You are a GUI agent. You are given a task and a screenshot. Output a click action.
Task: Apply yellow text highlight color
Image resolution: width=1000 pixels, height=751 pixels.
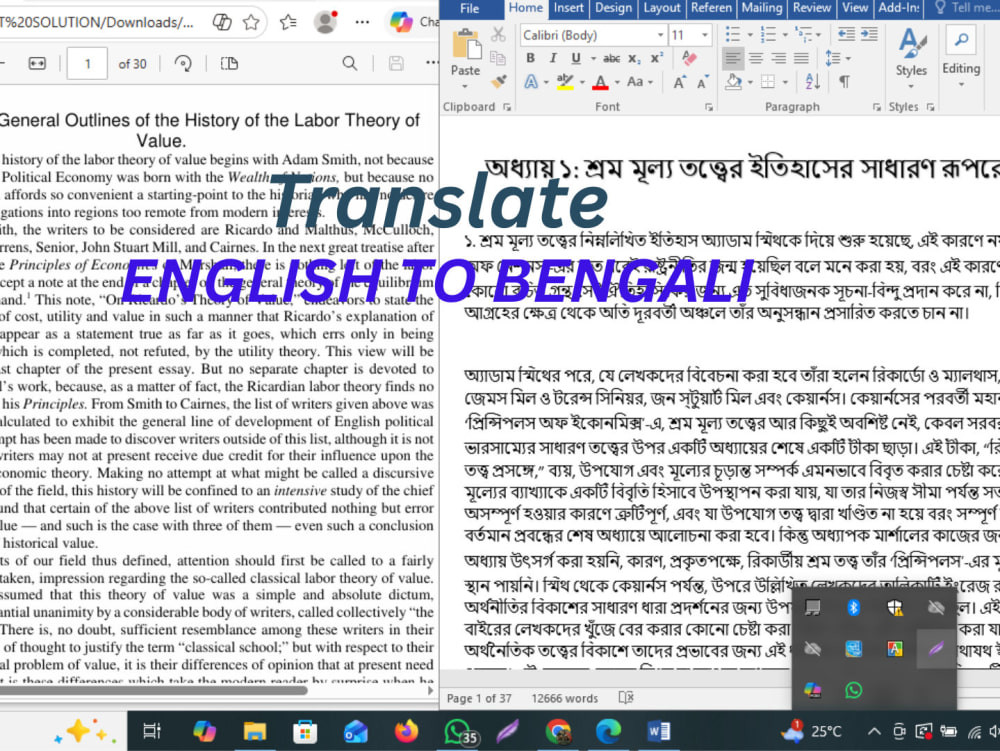point(564,82)
